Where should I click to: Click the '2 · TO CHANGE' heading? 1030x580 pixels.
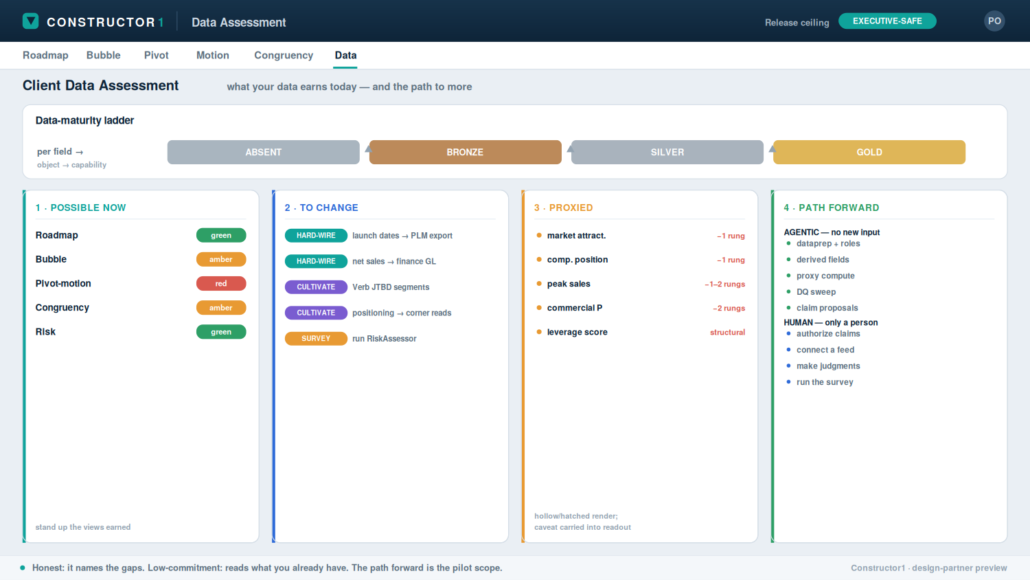point(321,208)
